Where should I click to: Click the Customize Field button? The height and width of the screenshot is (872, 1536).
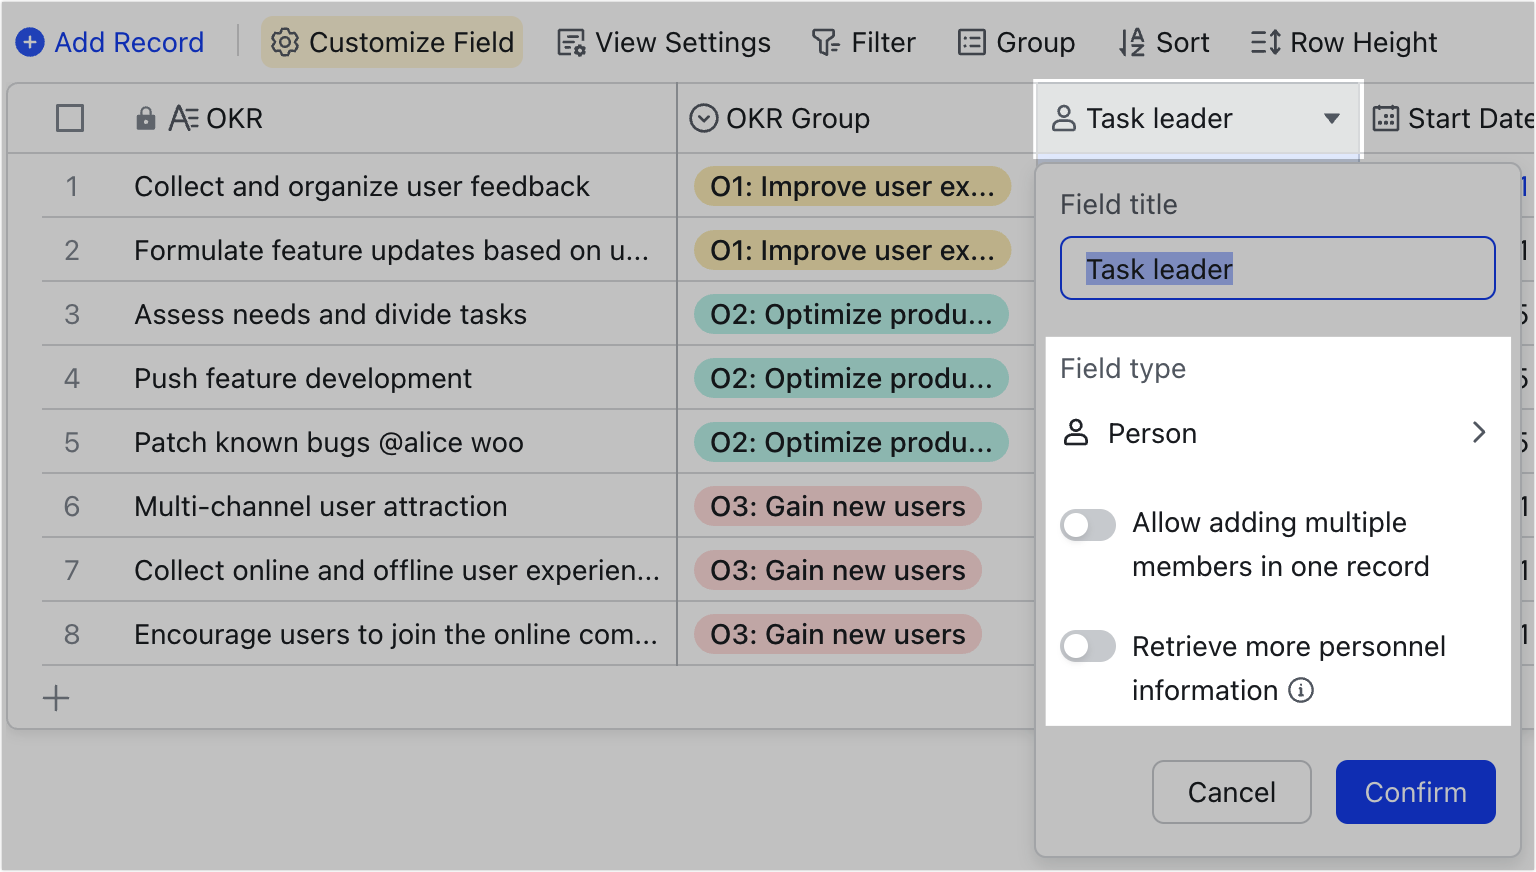click(x=392, y=42)
